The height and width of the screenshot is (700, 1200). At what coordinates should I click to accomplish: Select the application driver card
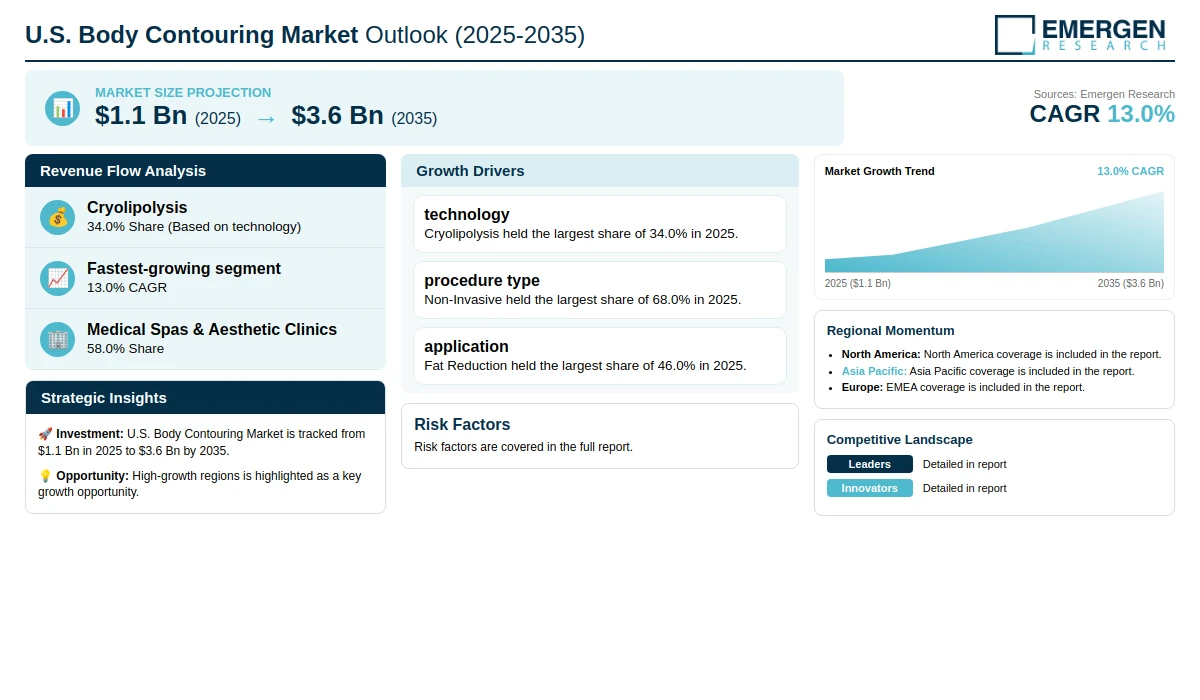pos(600,356)
